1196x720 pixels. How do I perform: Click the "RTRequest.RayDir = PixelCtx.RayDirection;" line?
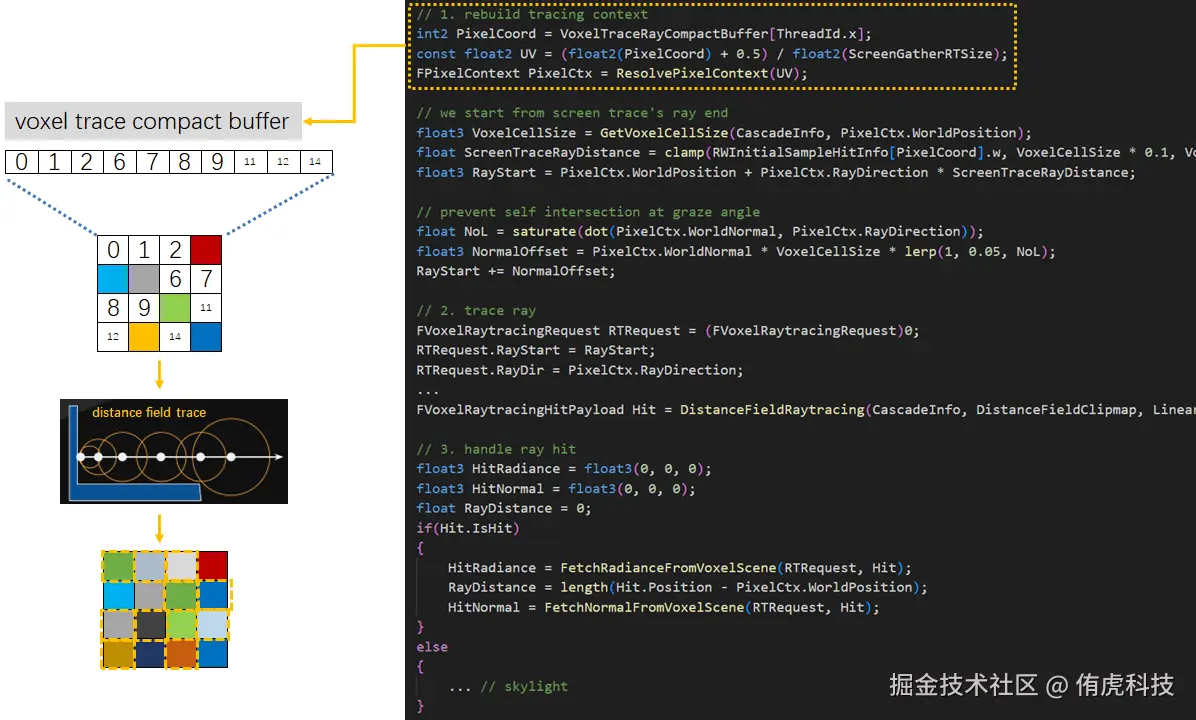pos(579,370)
